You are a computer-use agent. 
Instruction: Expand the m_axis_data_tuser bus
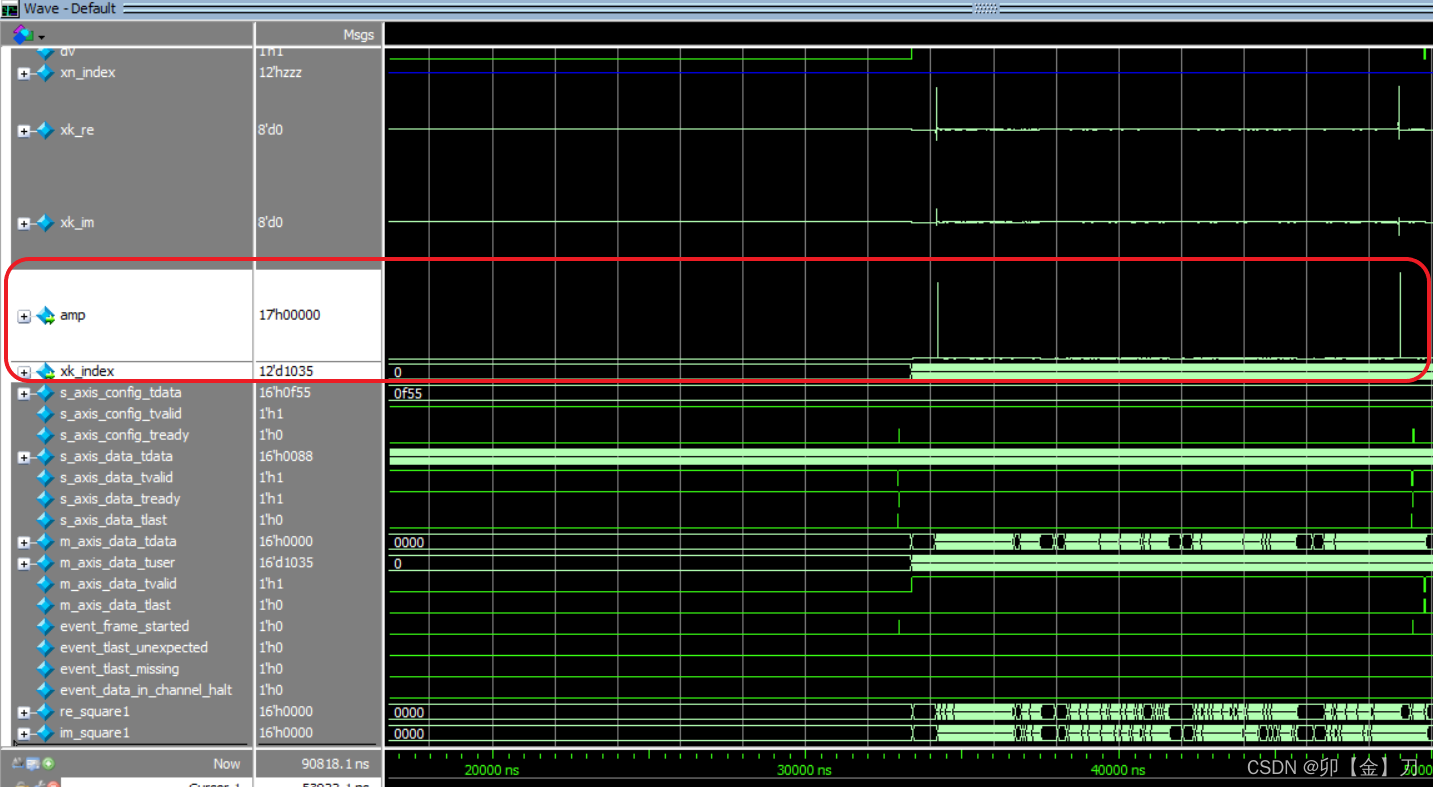coord(24,564)
